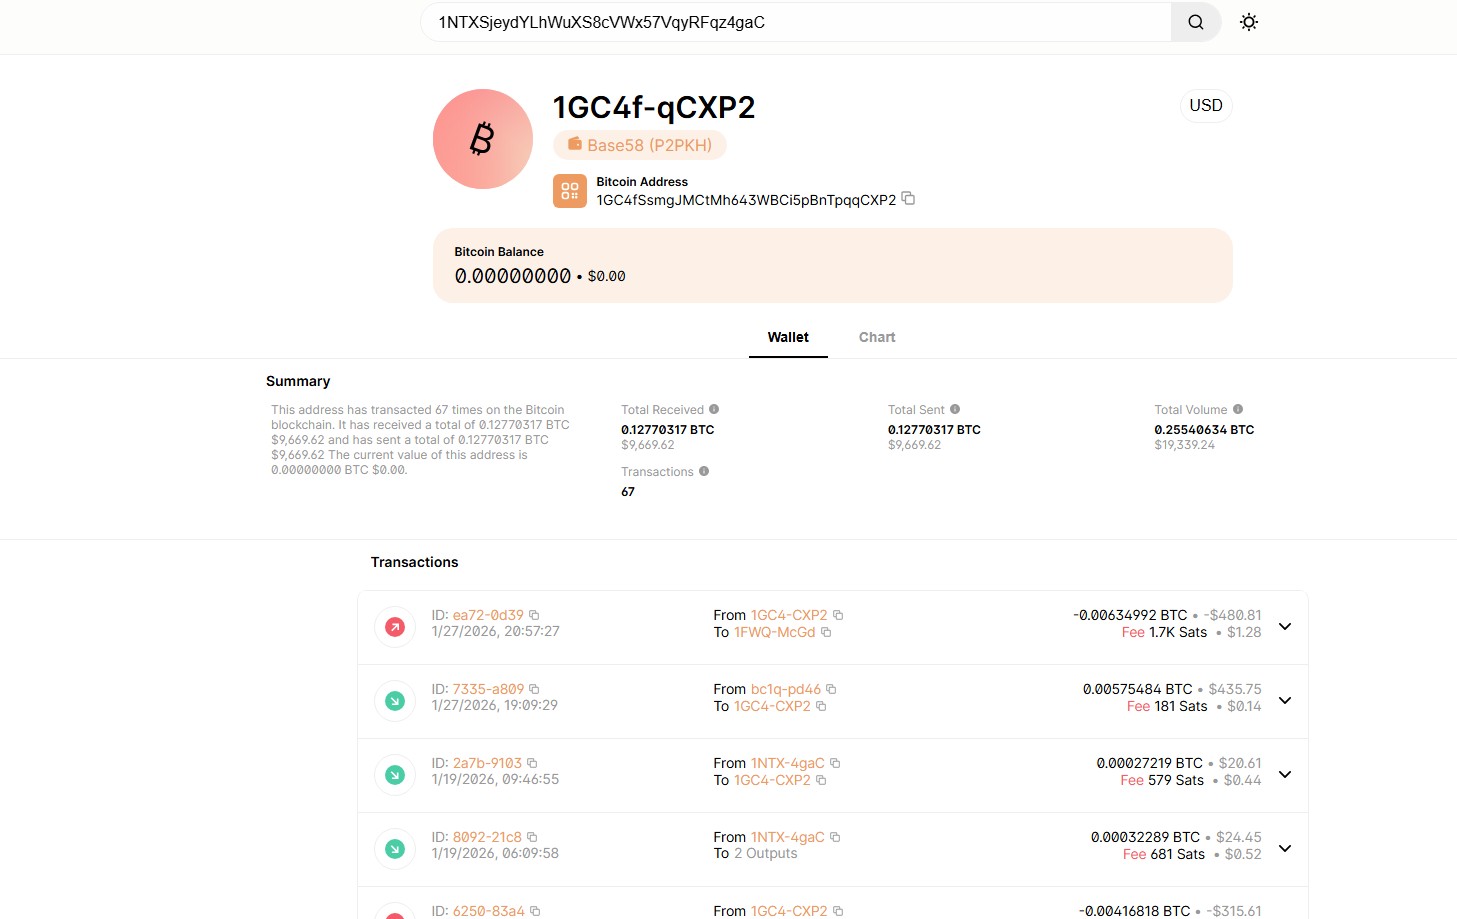The image size is (1457, 919).
Task: Open the QR code icon for address
Action: click(x=570, y=191)
